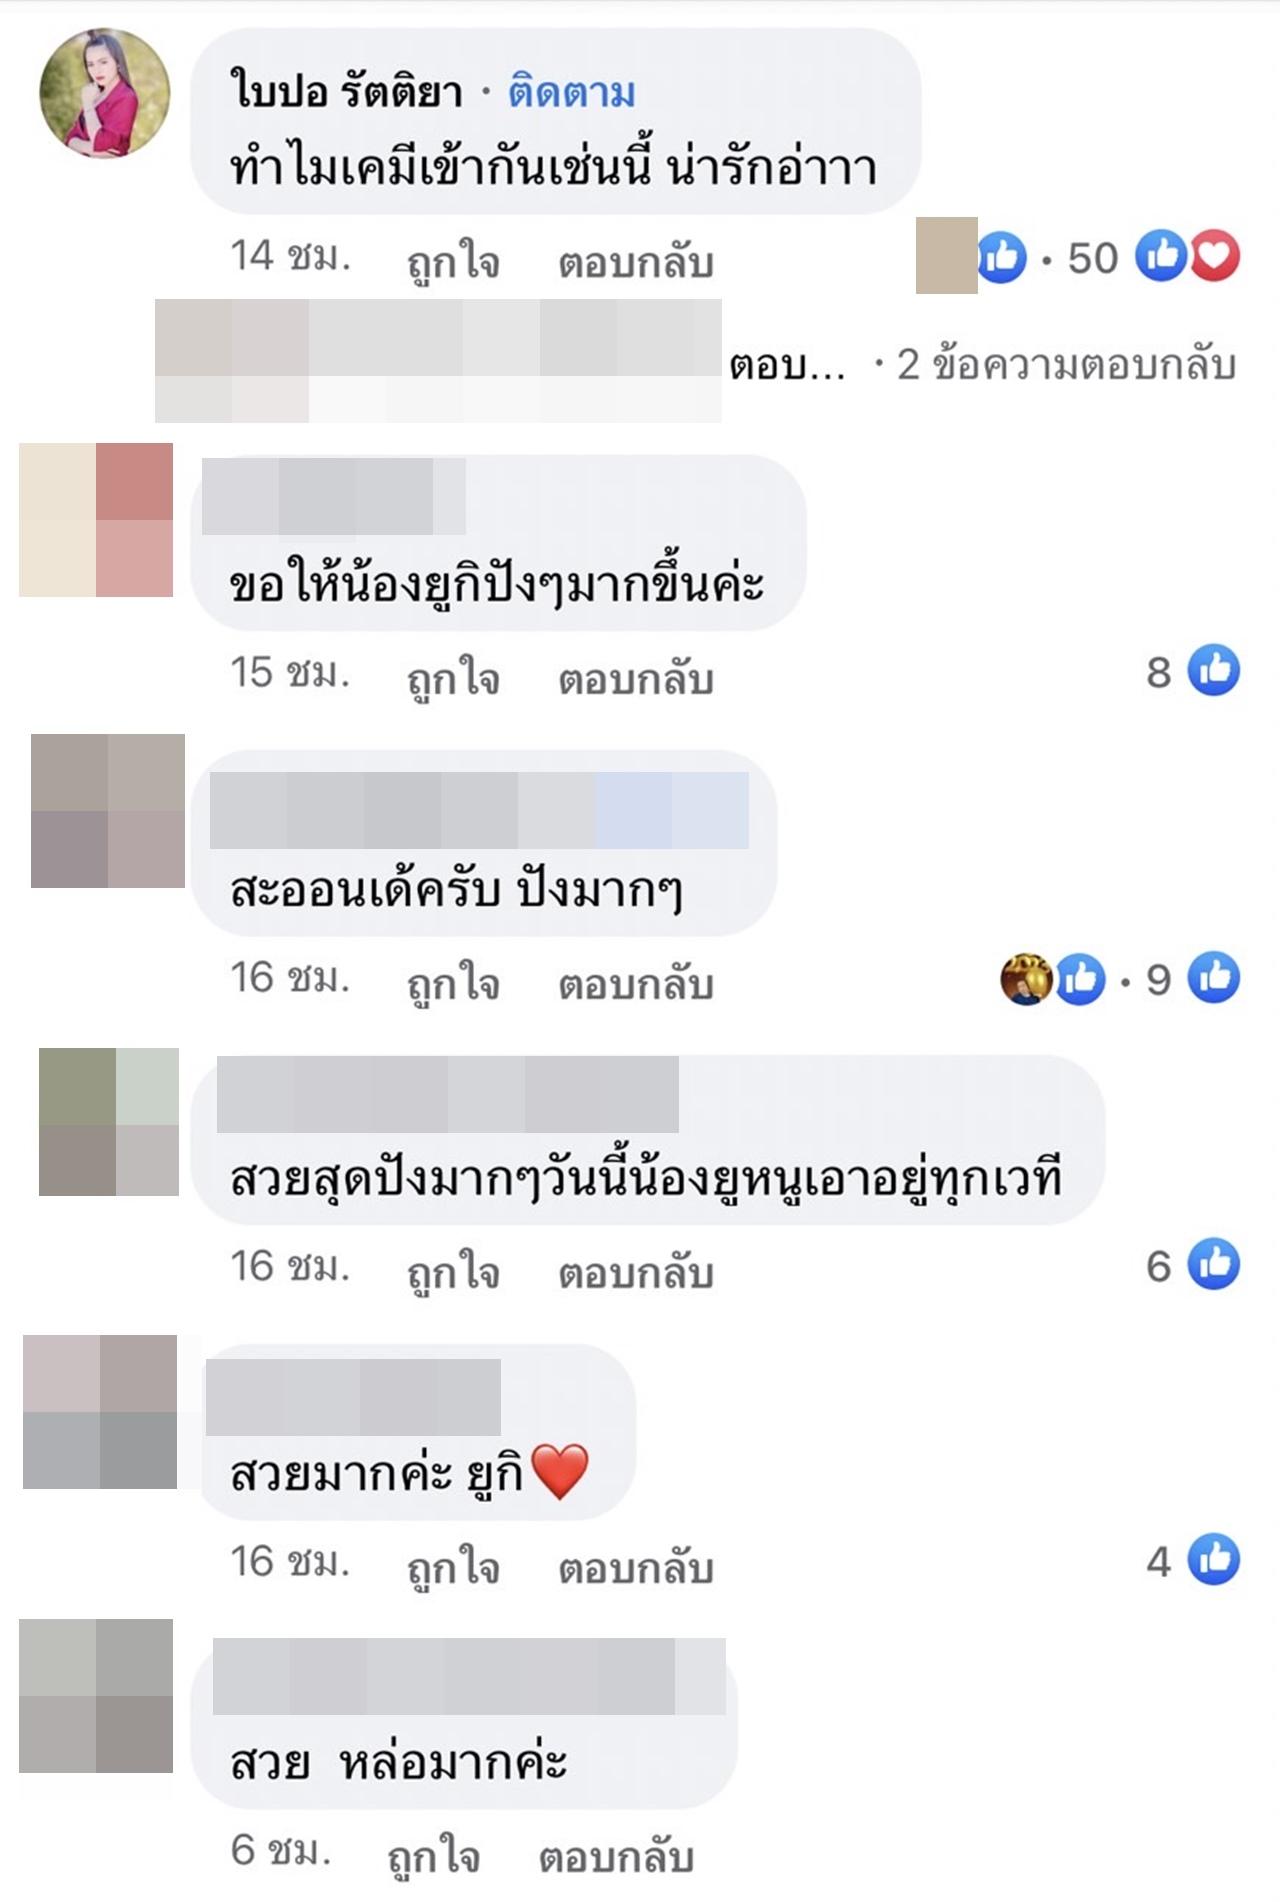Click ติดตาม to follow ใบปอ รัตติยา
This screenshot has height=1902, width=1280.
tap(571, 93)
